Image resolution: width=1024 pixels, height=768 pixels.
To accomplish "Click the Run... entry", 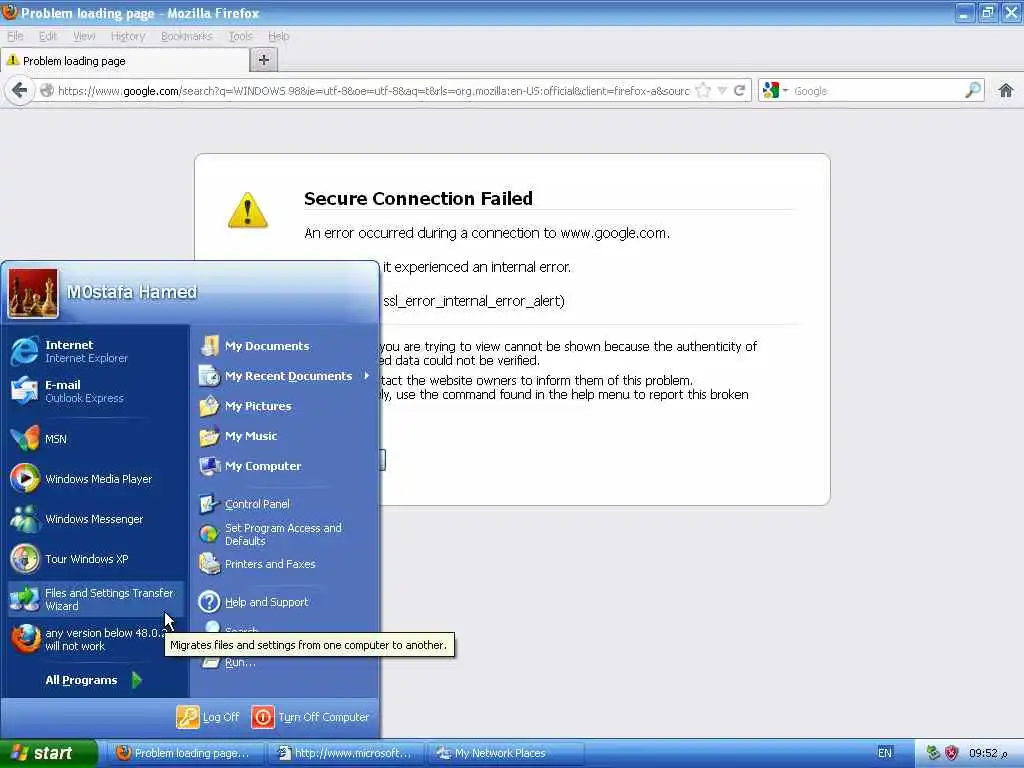I will pyautogui.click(x=240, y=662).
